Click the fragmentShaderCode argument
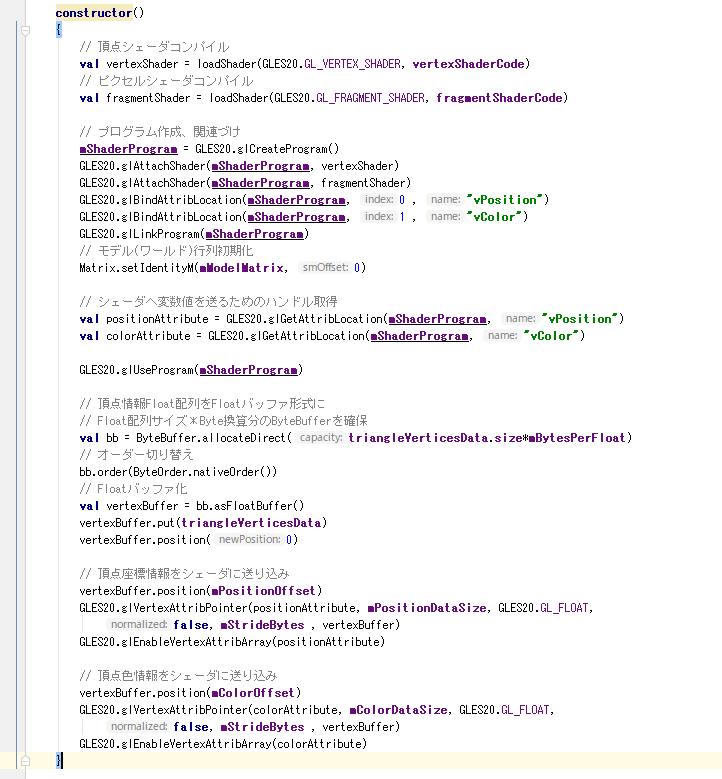The width and height of the screenshot is (722, 779). (499, 98)
